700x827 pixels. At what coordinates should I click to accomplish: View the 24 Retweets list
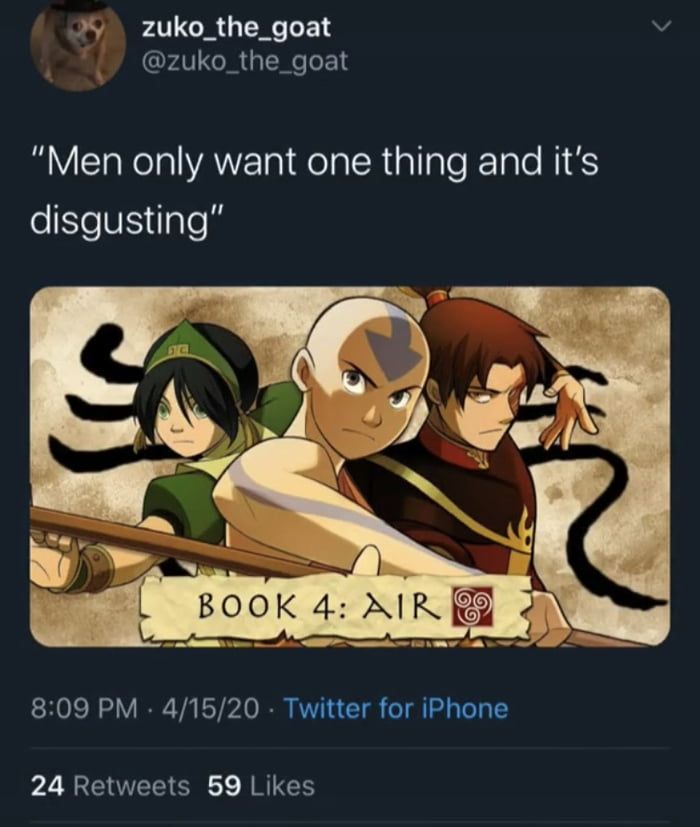point(110,786)
